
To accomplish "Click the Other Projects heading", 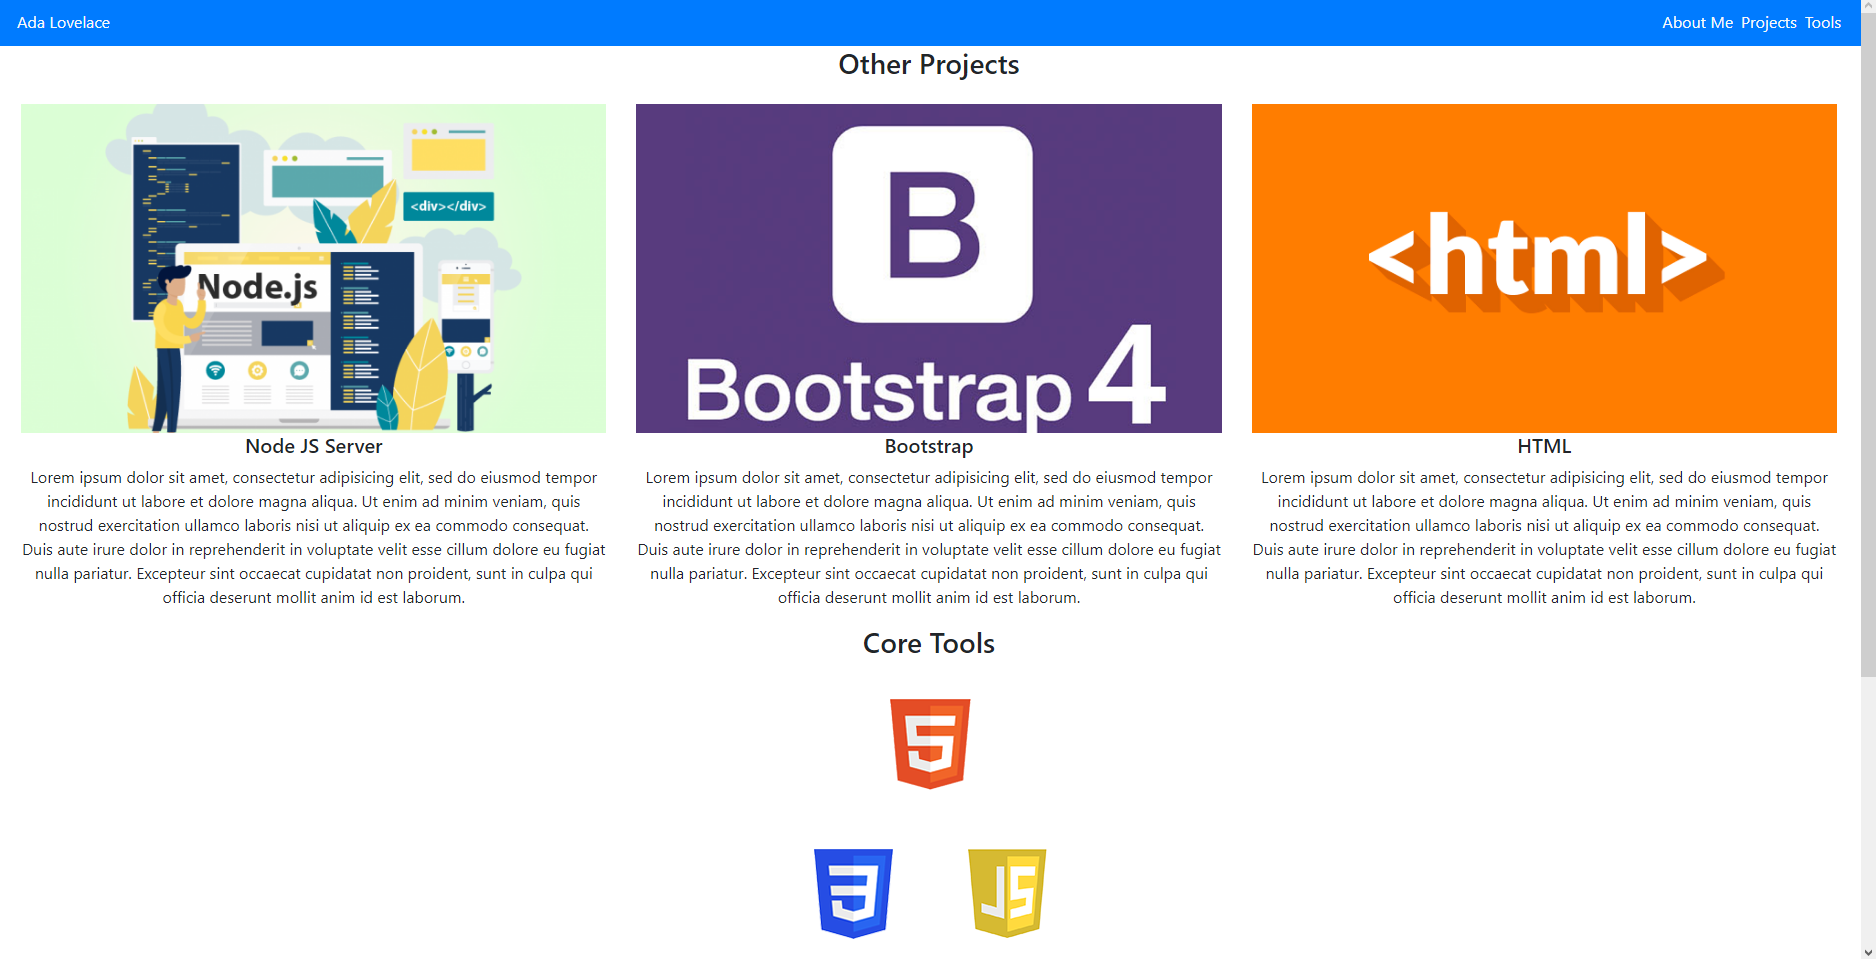I will pos(928,64).
